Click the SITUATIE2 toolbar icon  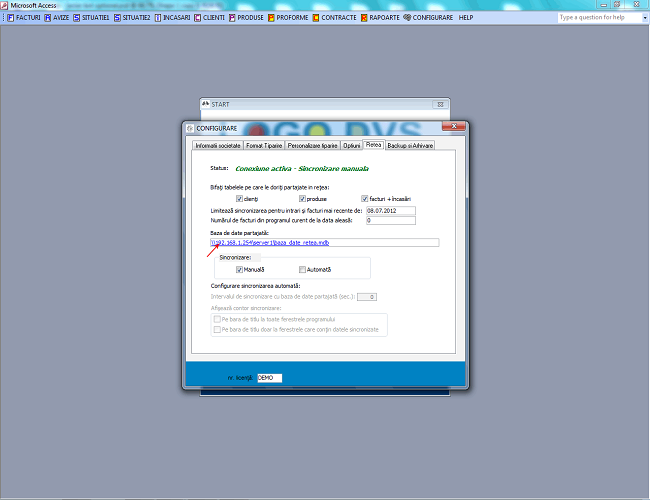117,17
